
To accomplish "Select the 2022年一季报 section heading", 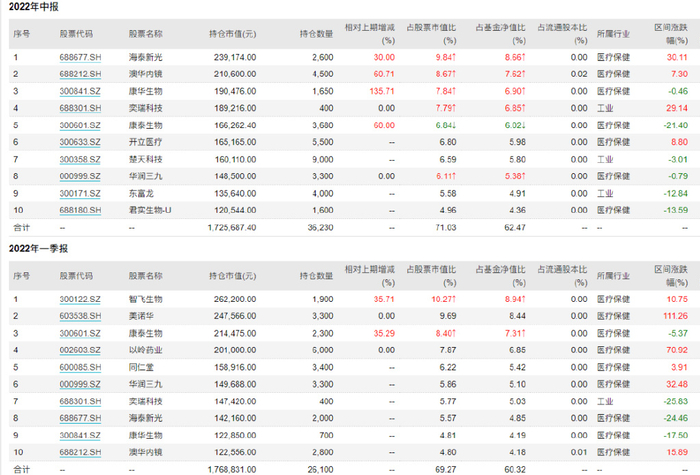I will [x=38, y=248].
